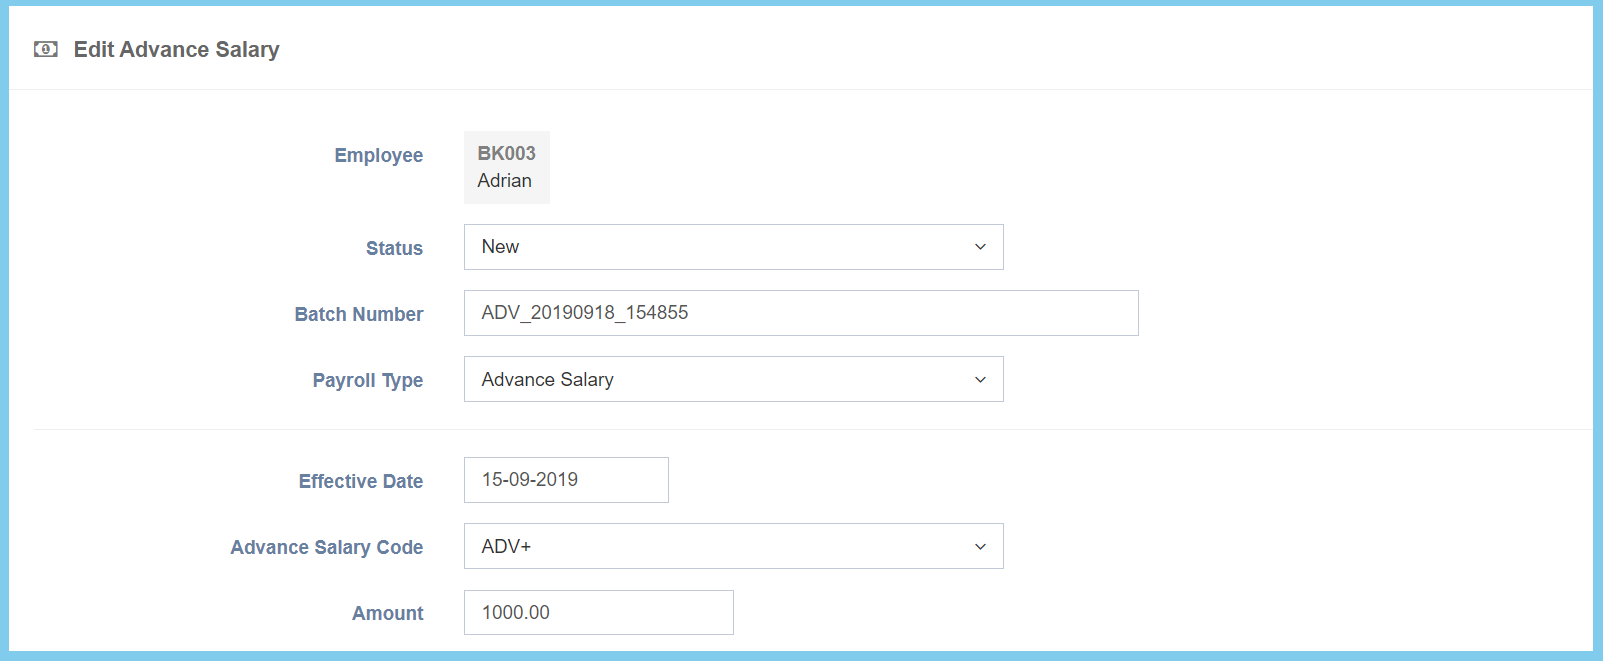Click into the Amount field with 1000.00
Screen dimensions: 1603x661
tap(598, 613)
